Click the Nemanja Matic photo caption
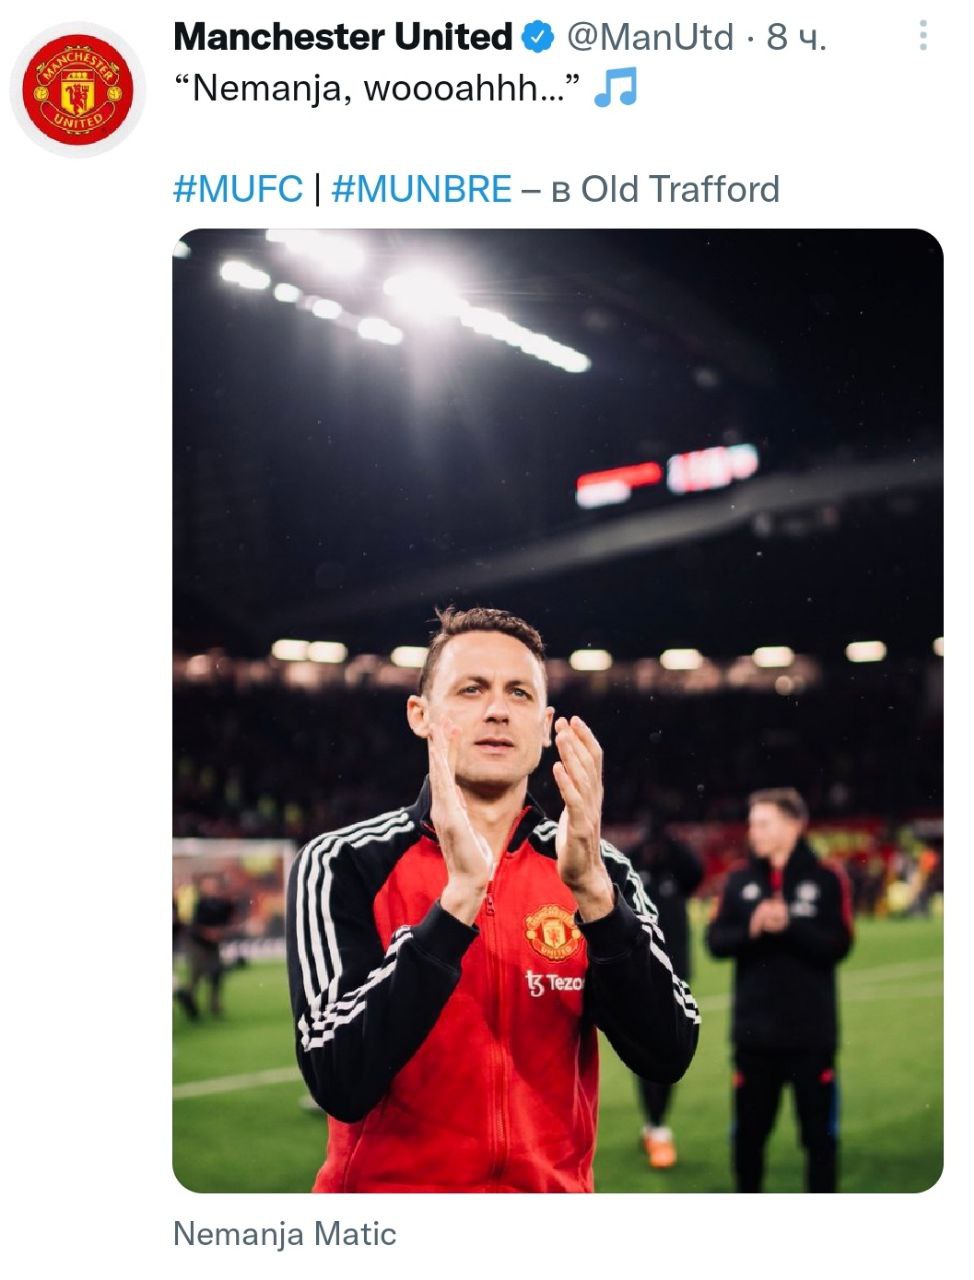Viewport: 974px width, 1280px height. point(285,1234)
